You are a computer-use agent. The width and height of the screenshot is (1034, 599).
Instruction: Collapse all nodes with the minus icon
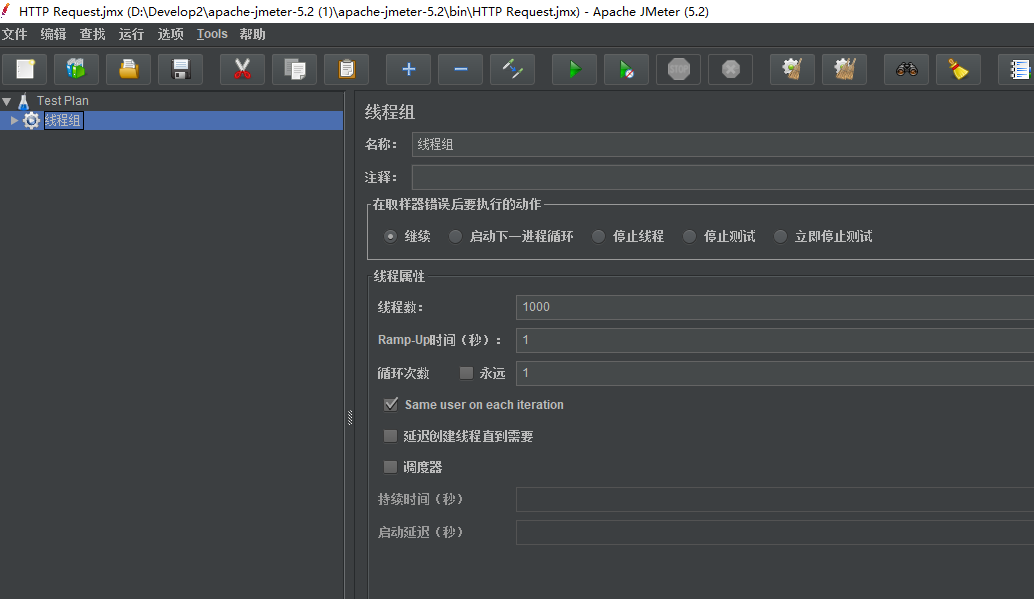(x=460, y=69)
